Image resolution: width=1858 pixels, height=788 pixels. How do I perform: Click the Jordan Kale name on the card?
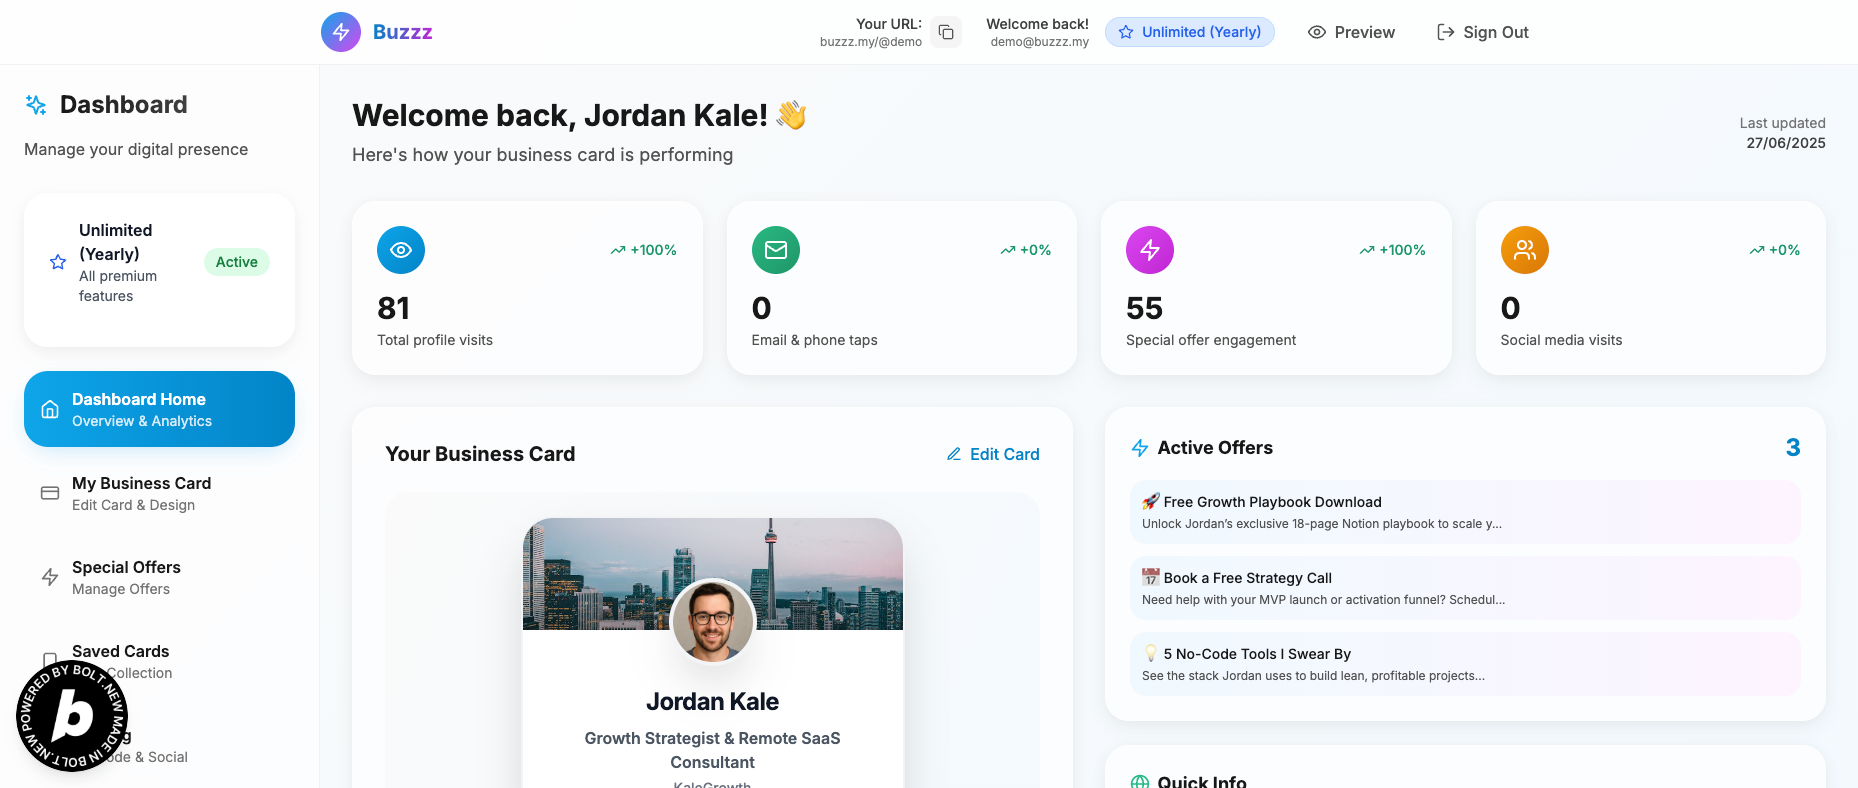click(x=713, y=702)
